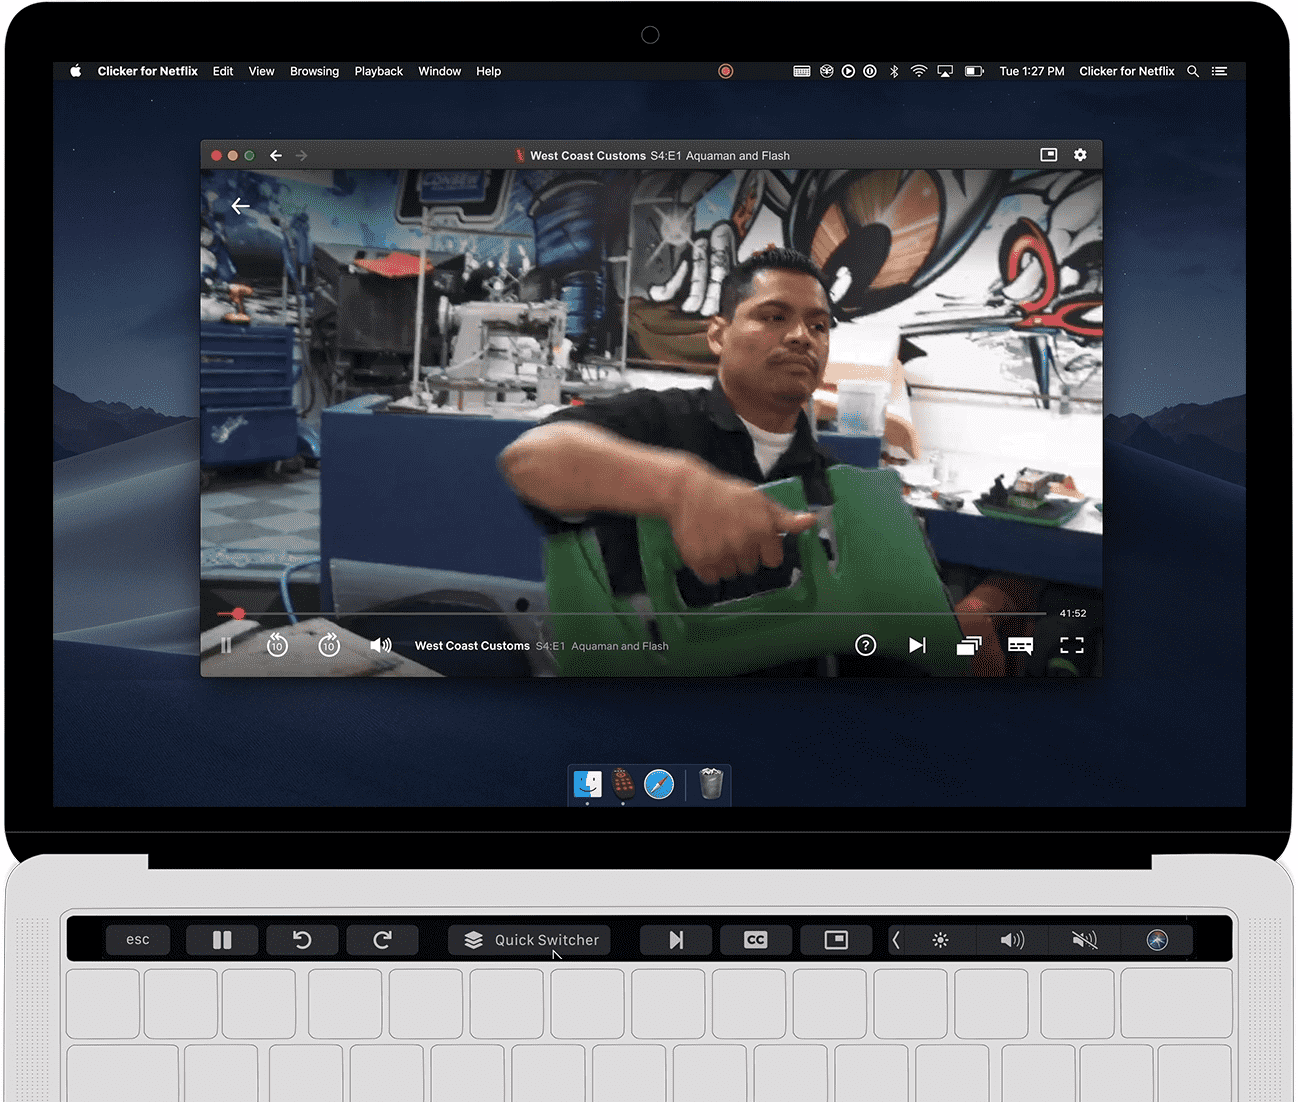Viewport: 1298px width, 1102px height.
Task: Click West Coast Customs title in player controls
Action: coord(472,646)
